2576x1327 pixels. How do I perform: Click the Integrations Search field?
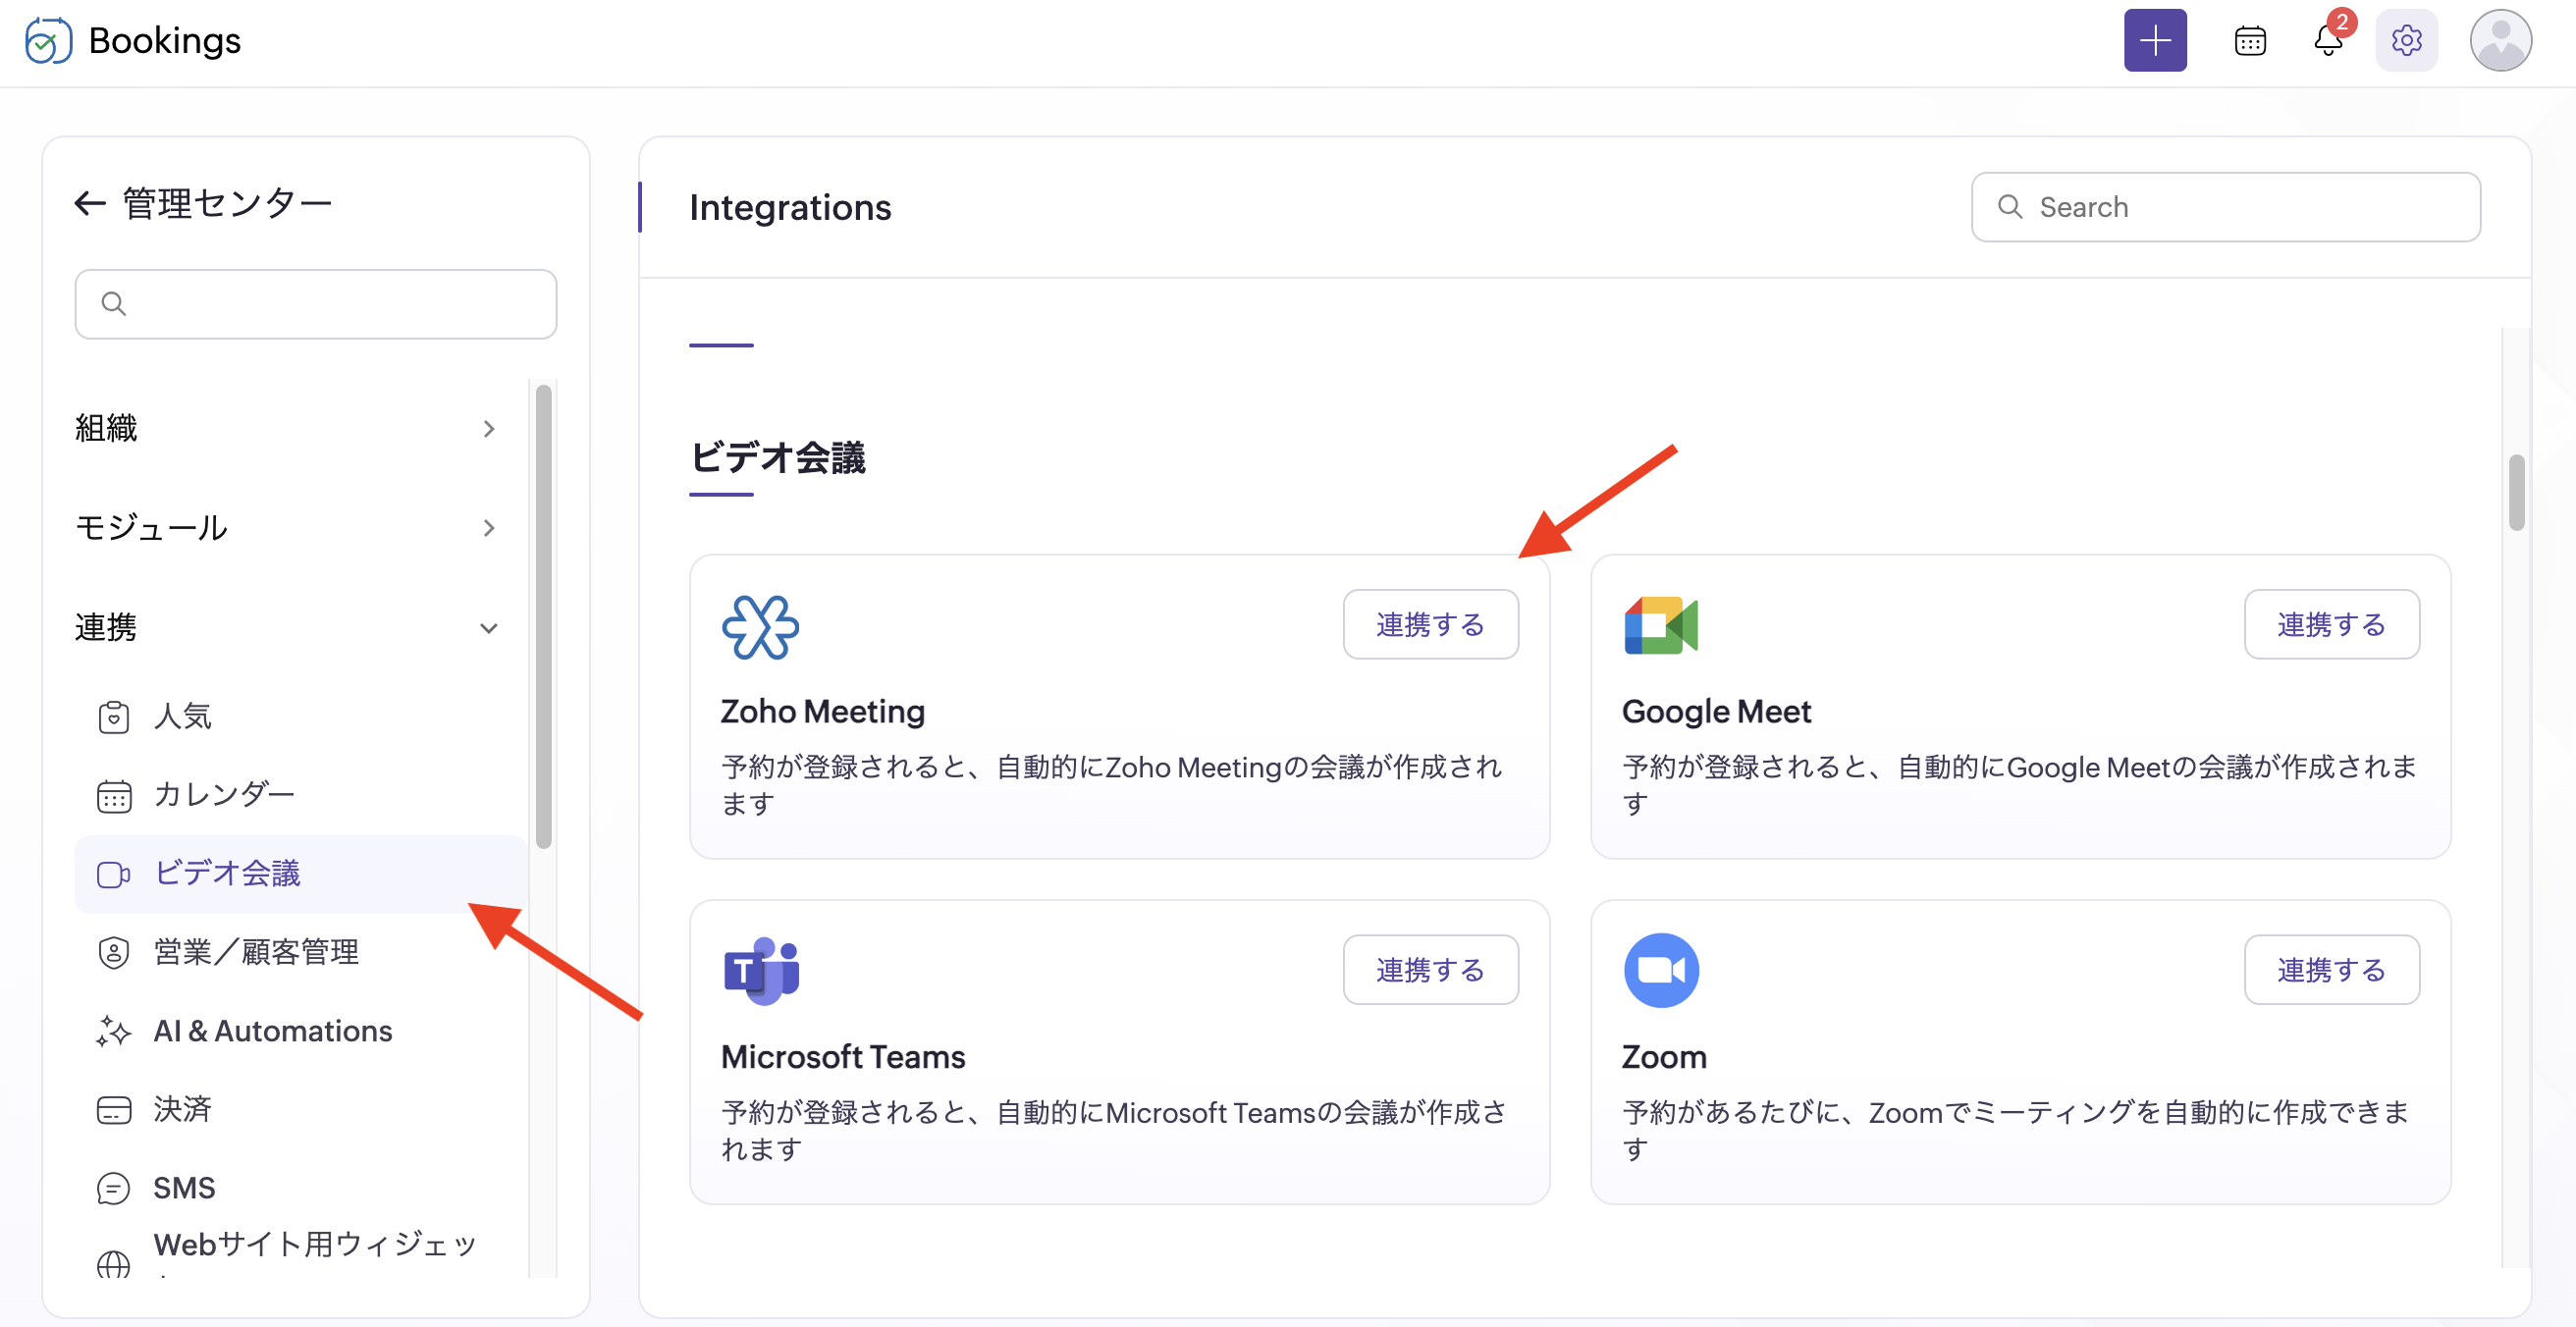click(2225, 207)
